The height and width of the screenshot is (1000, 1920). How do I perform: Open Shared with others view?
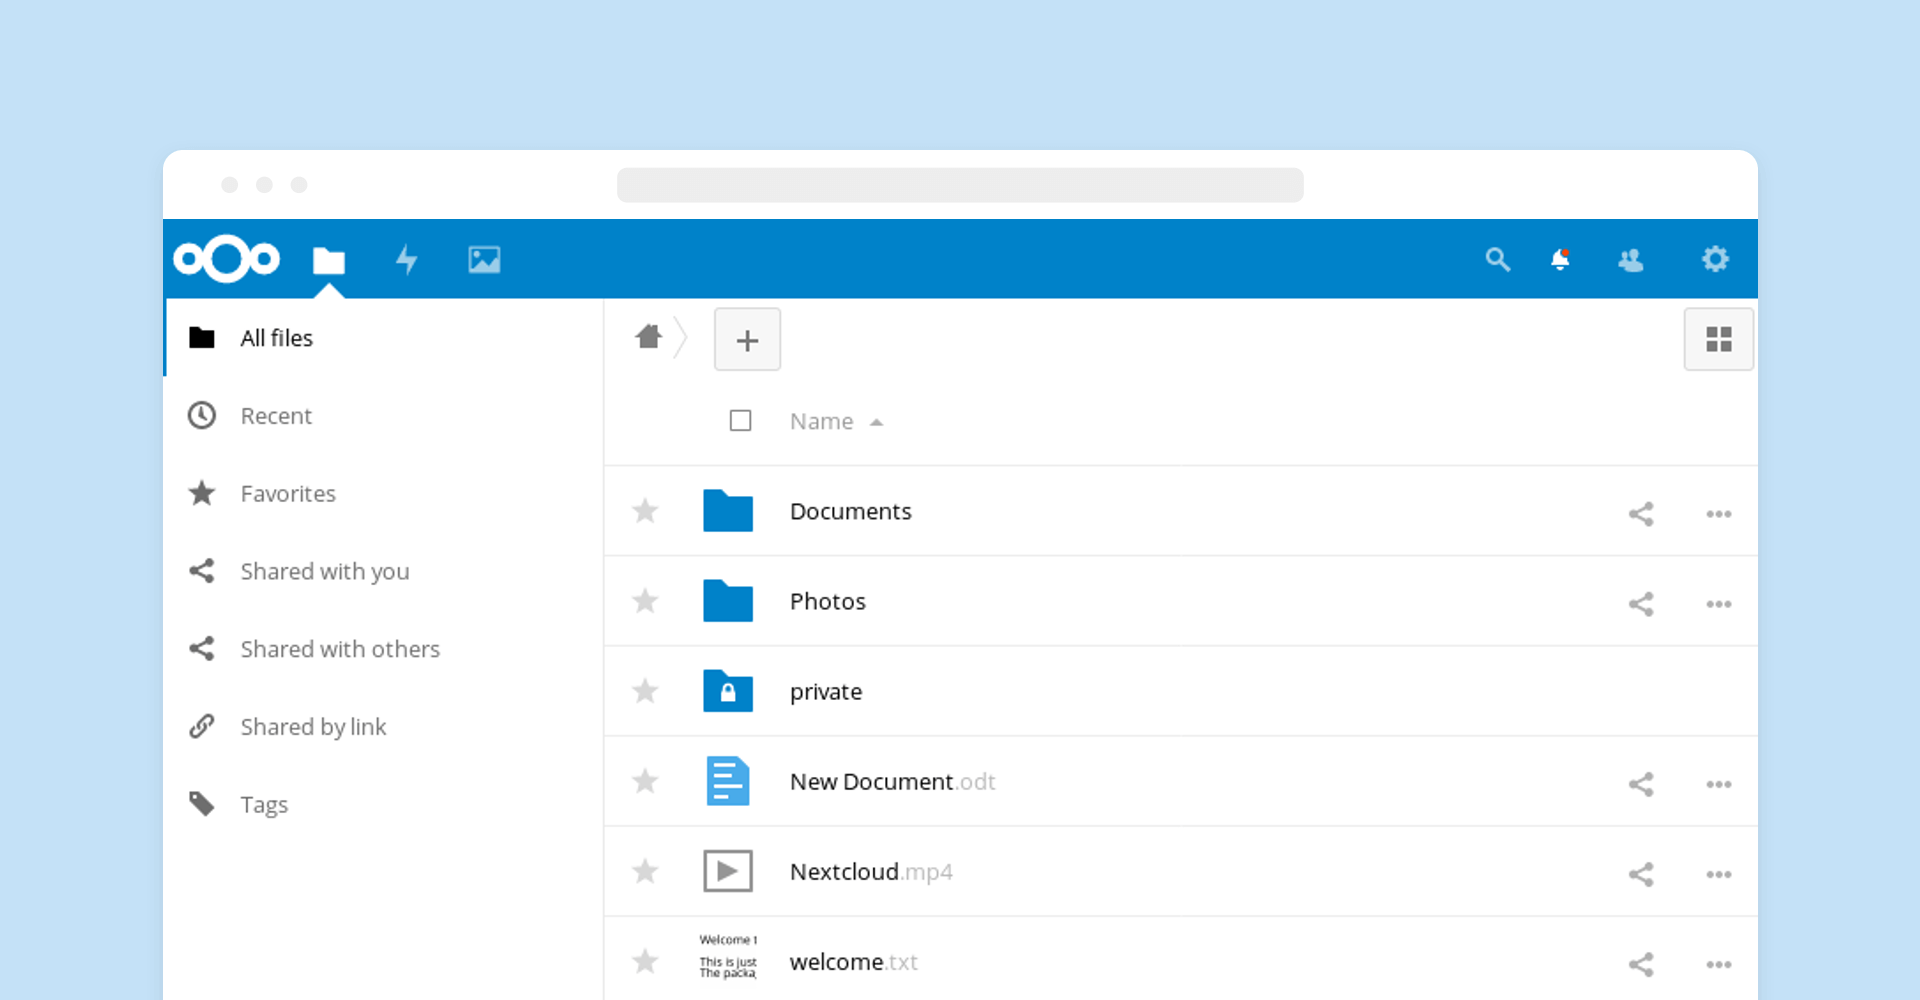point(339,649)
